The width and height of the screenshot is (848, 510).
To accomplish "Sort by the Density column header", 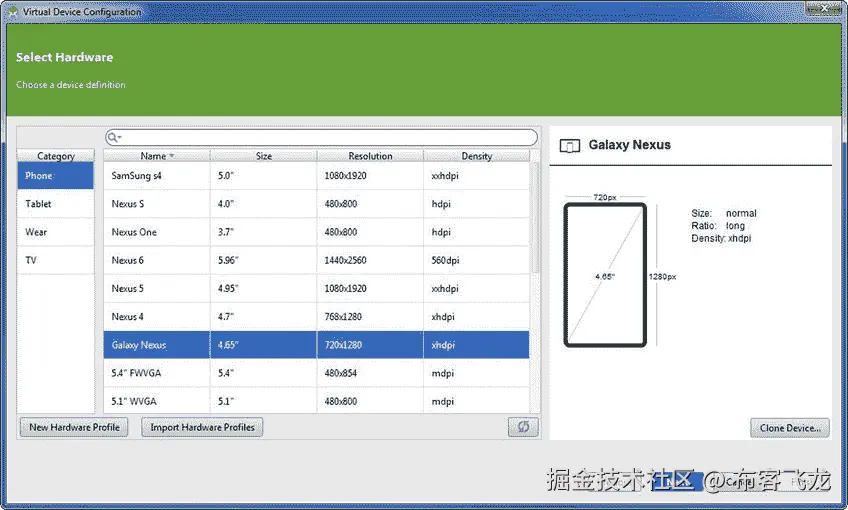I will tap(476, 156).
